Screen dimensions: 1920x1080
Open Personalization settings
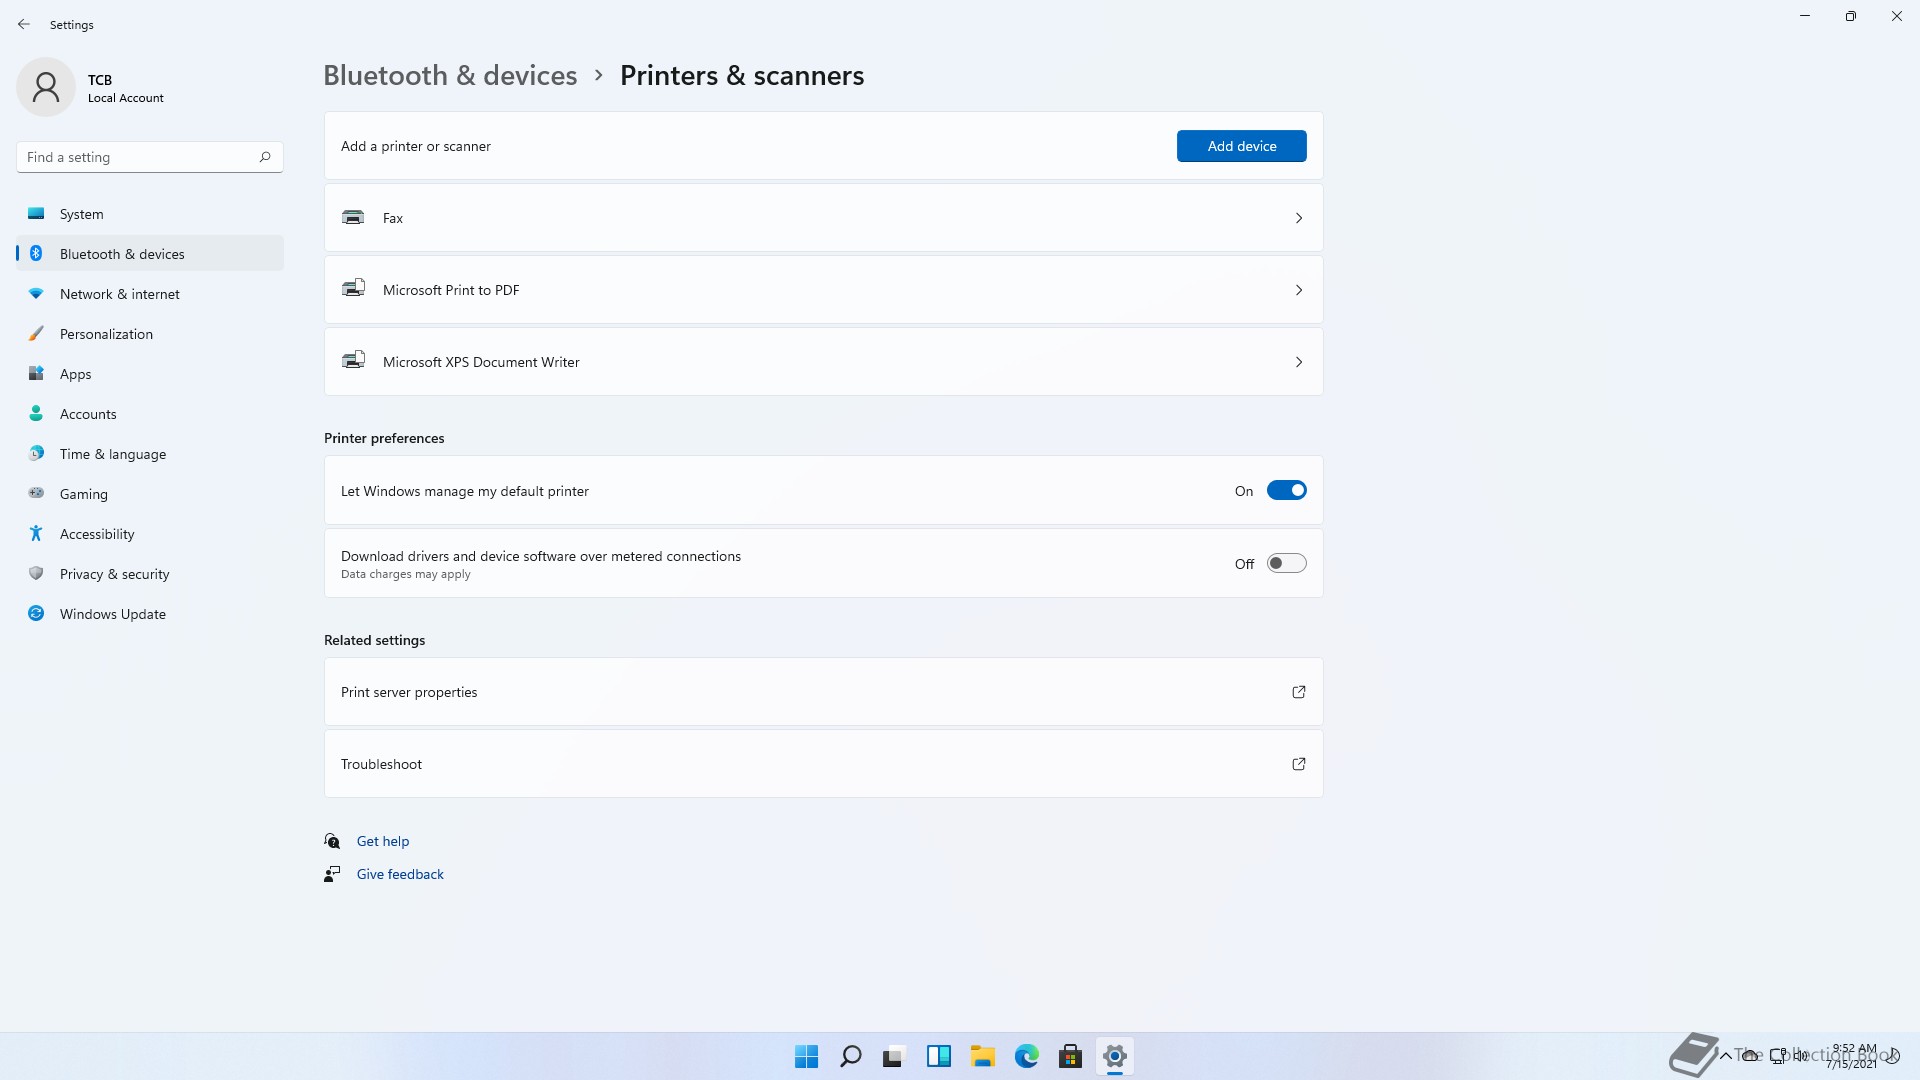(150, 334)
